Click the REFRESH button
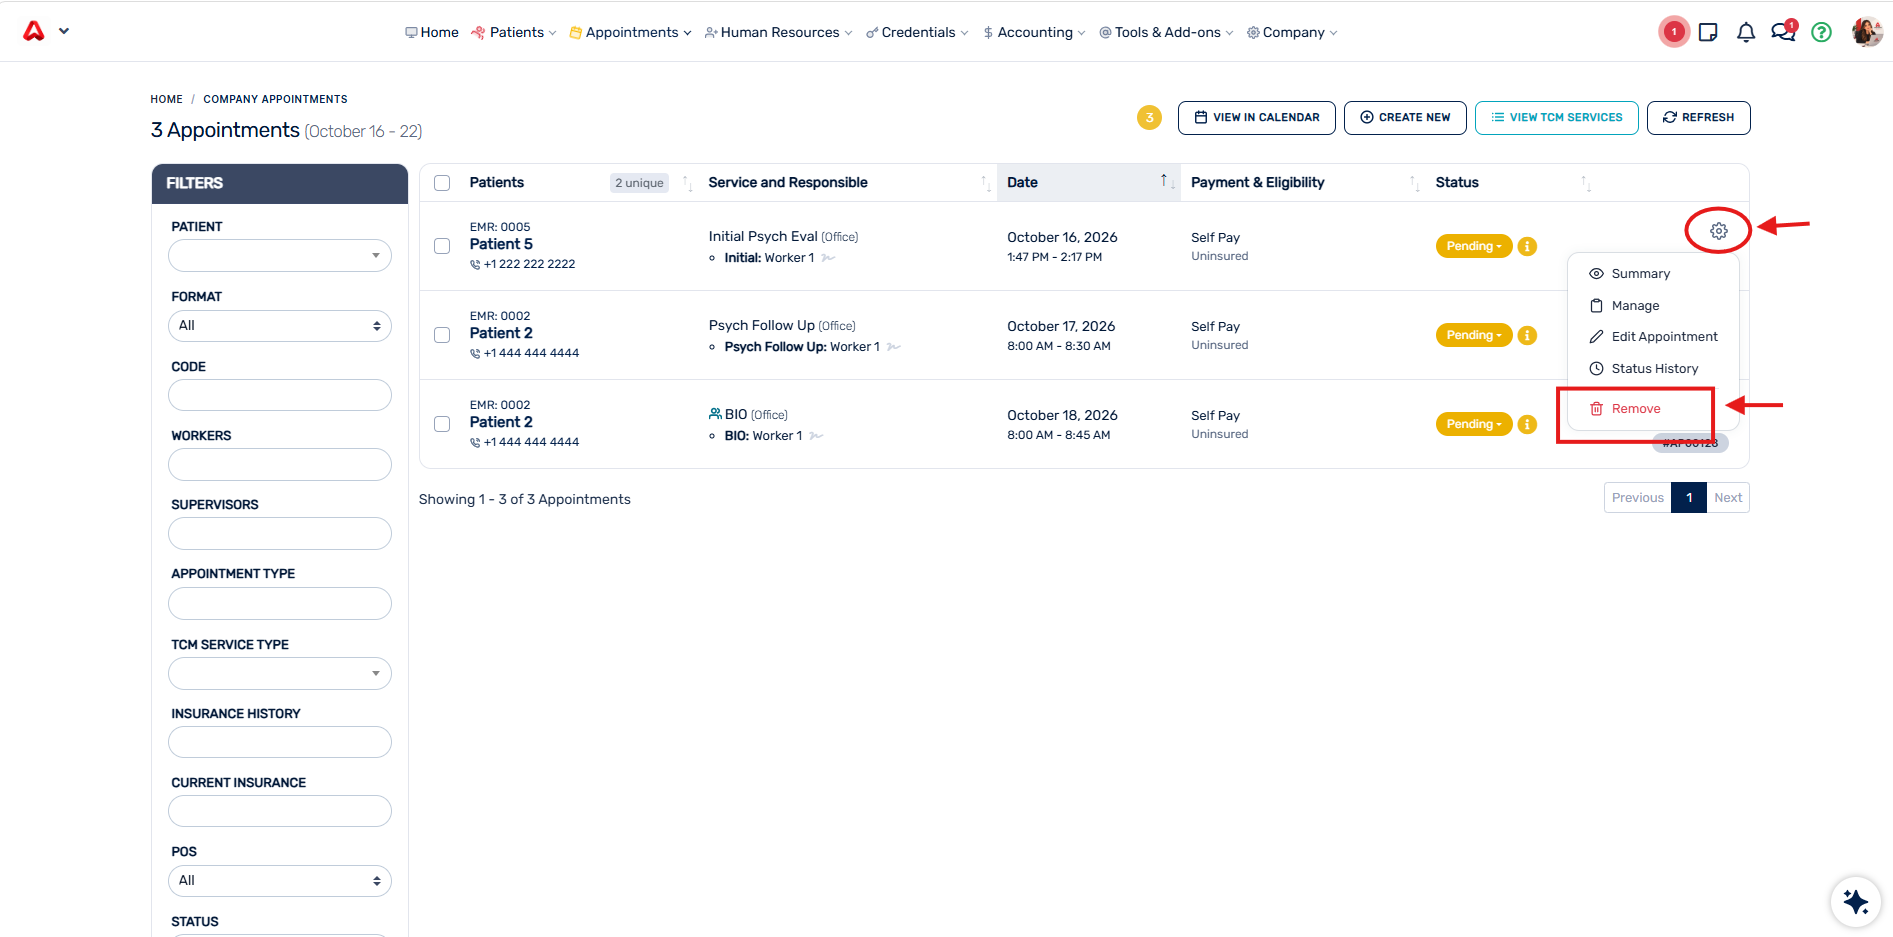Viewport: 1893px width, 937px height. click(1698, 117)
